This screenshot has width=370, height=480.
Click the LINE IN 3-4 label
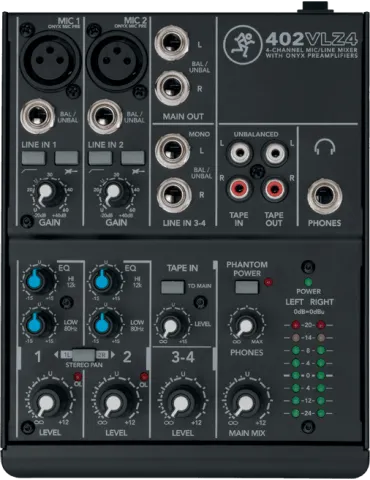pos(184,223)
